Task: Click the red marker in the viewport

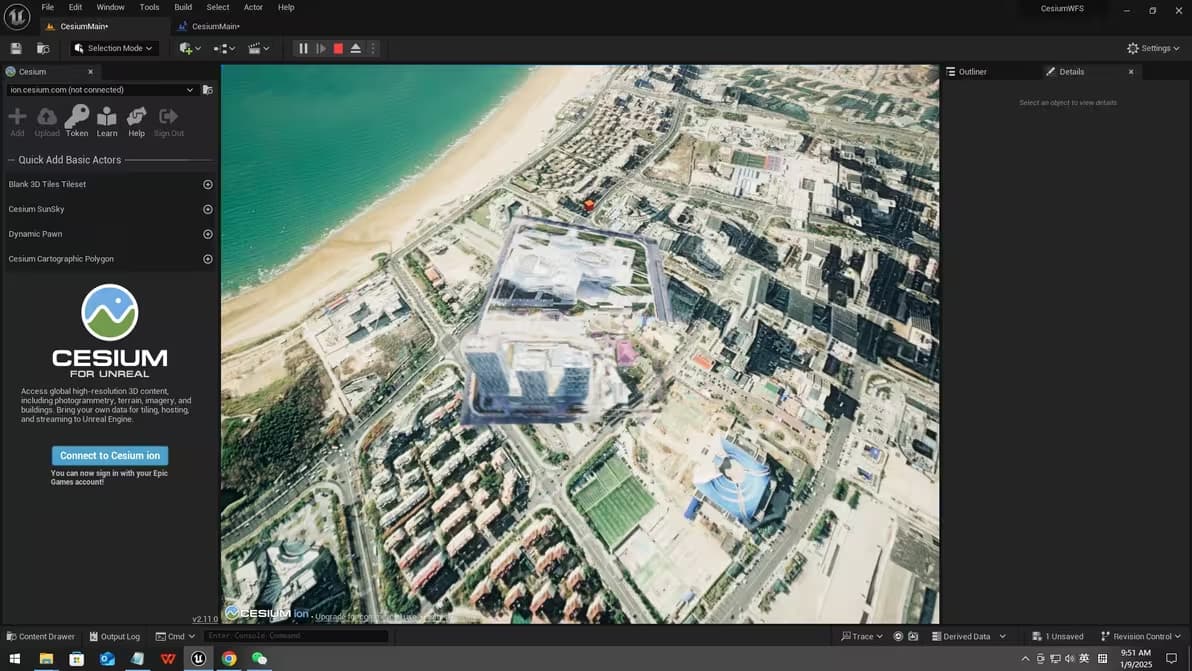Action: [x=589, y=204]
